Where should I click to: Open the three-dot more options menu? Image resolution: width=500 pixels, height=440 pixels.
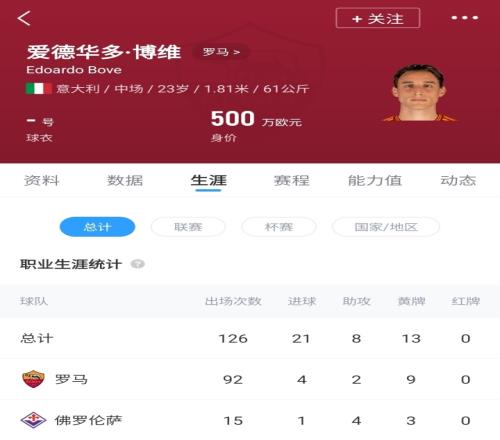point(465,18)
